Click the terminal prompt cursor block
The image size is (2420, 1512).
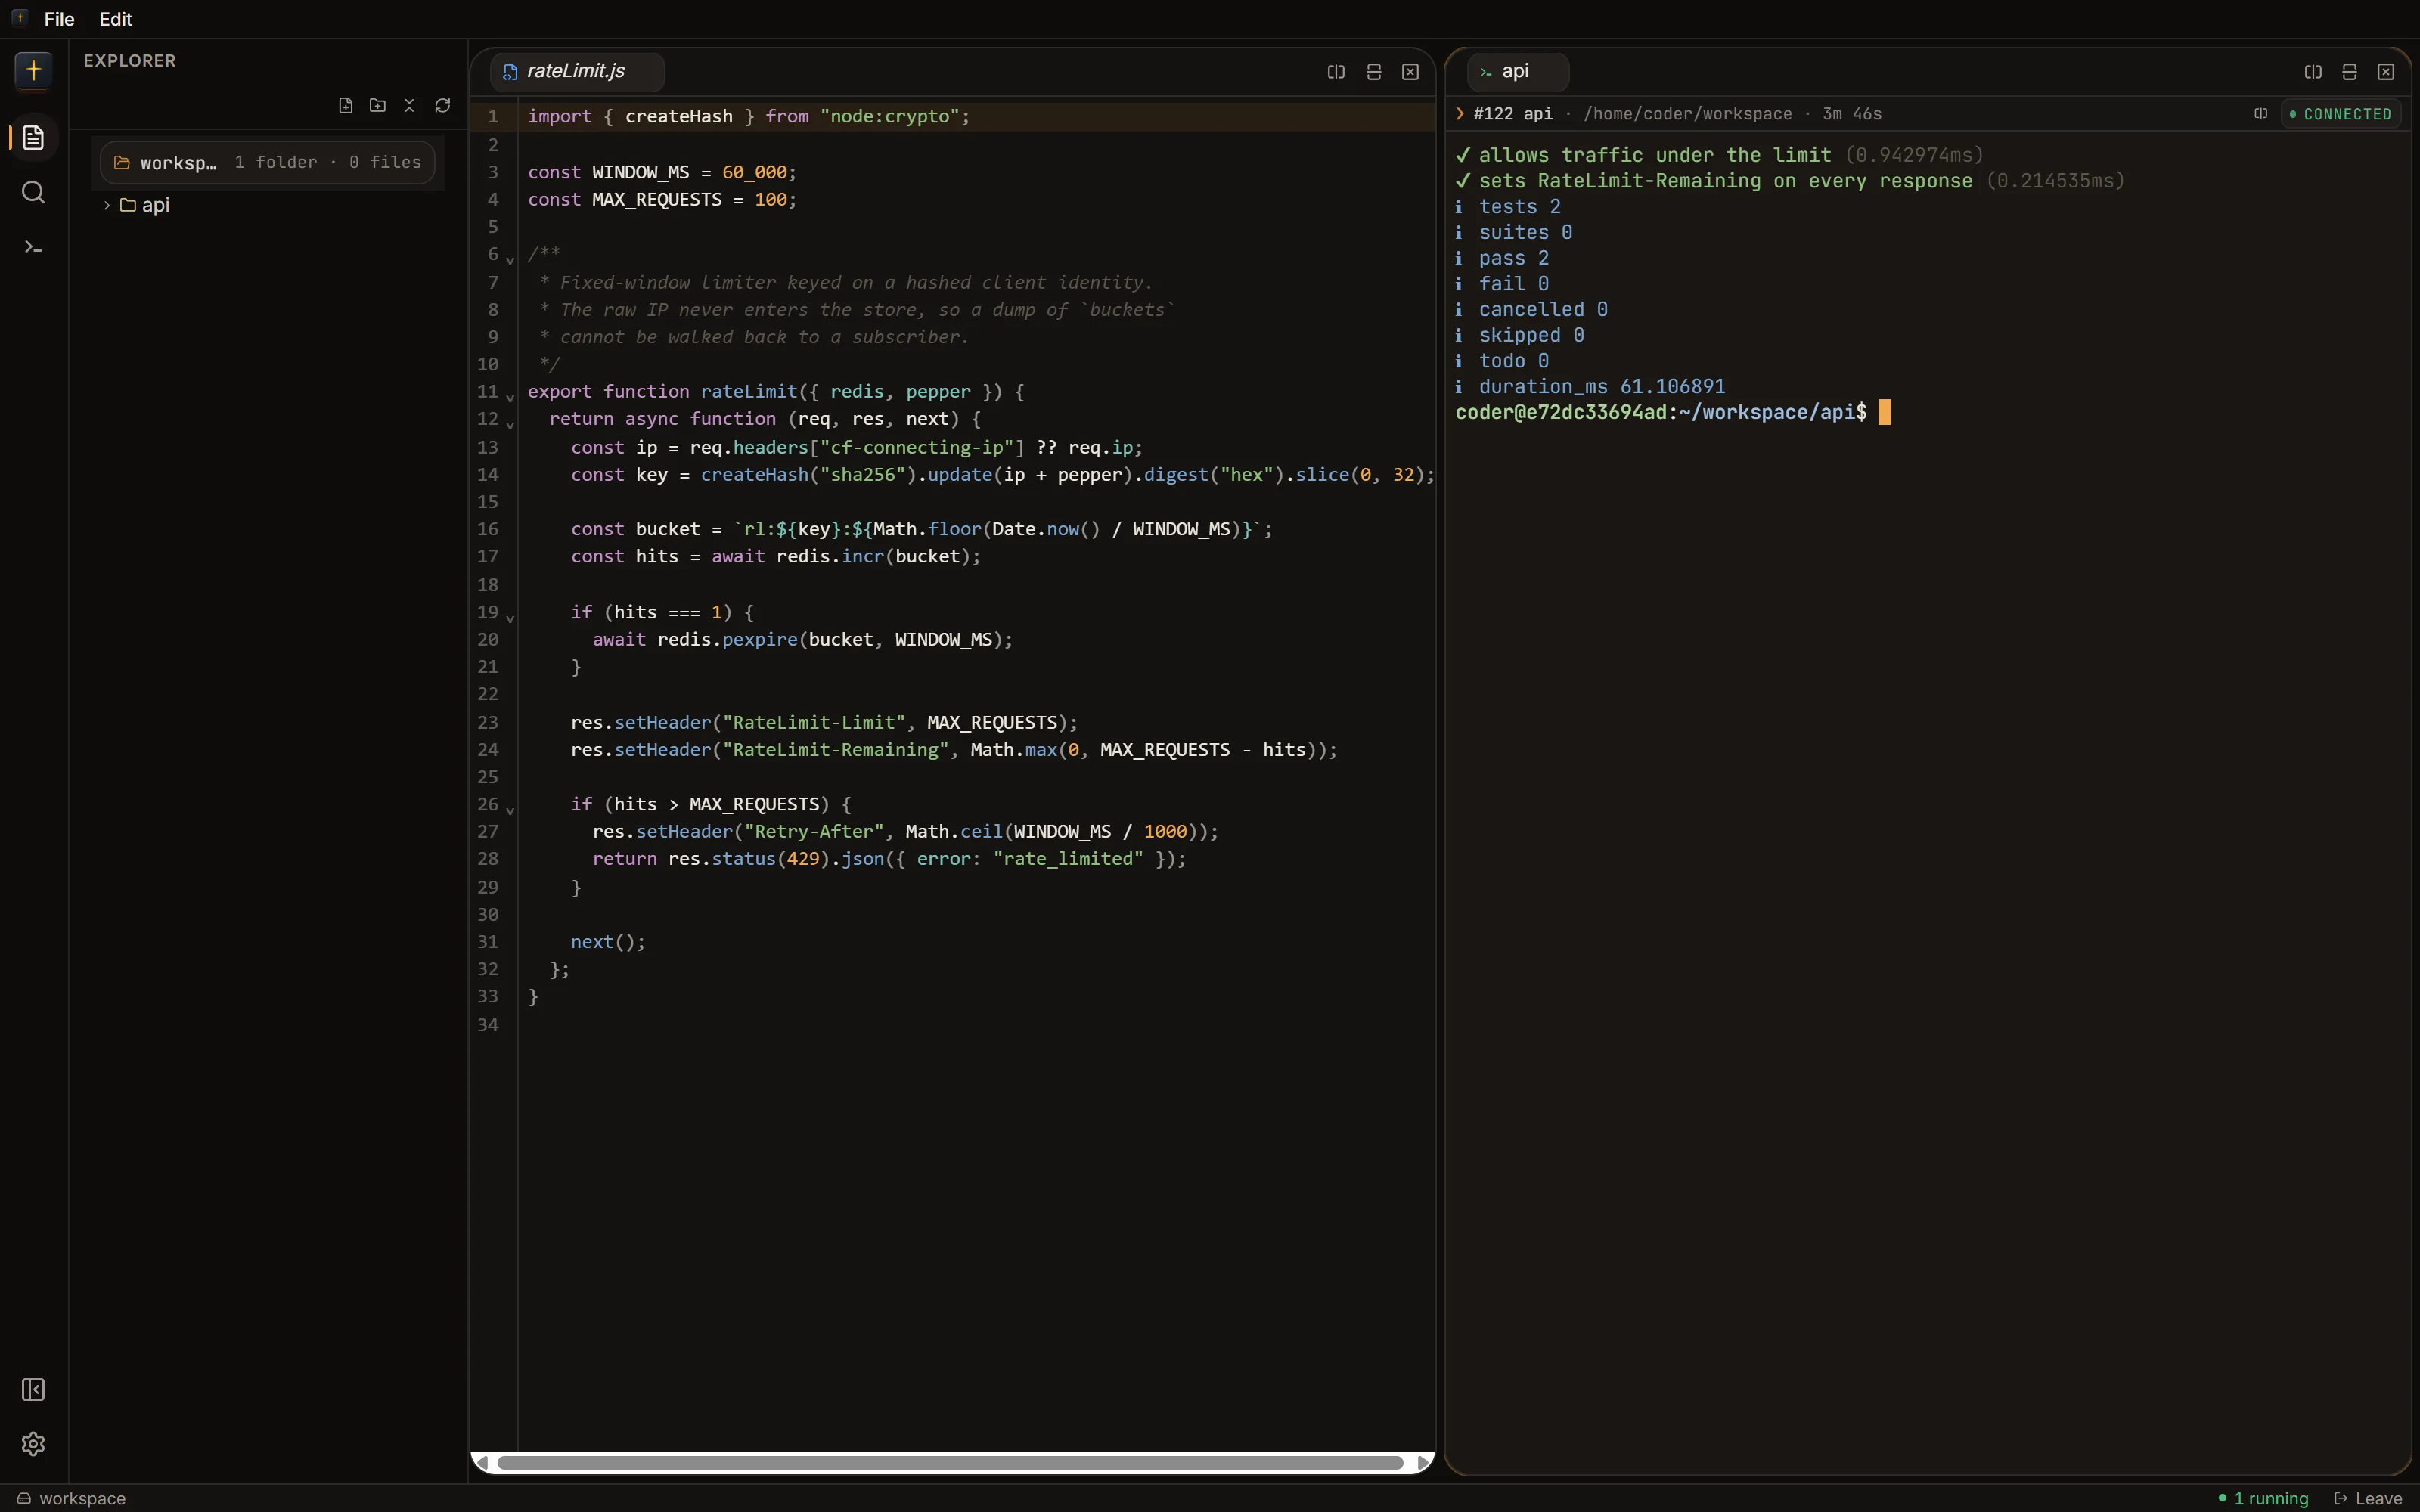(x=1884, y=412)
